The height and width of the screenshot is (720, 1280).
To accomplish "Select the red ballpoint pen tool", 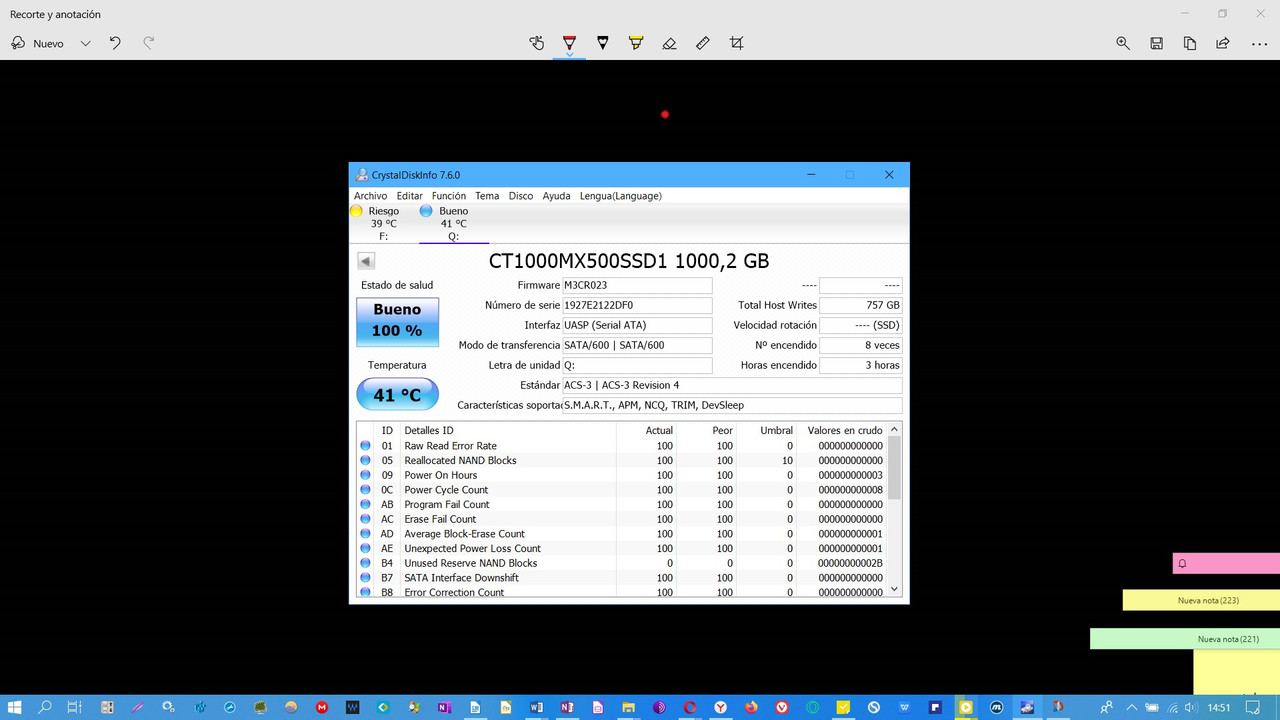I will pos(569,43).
